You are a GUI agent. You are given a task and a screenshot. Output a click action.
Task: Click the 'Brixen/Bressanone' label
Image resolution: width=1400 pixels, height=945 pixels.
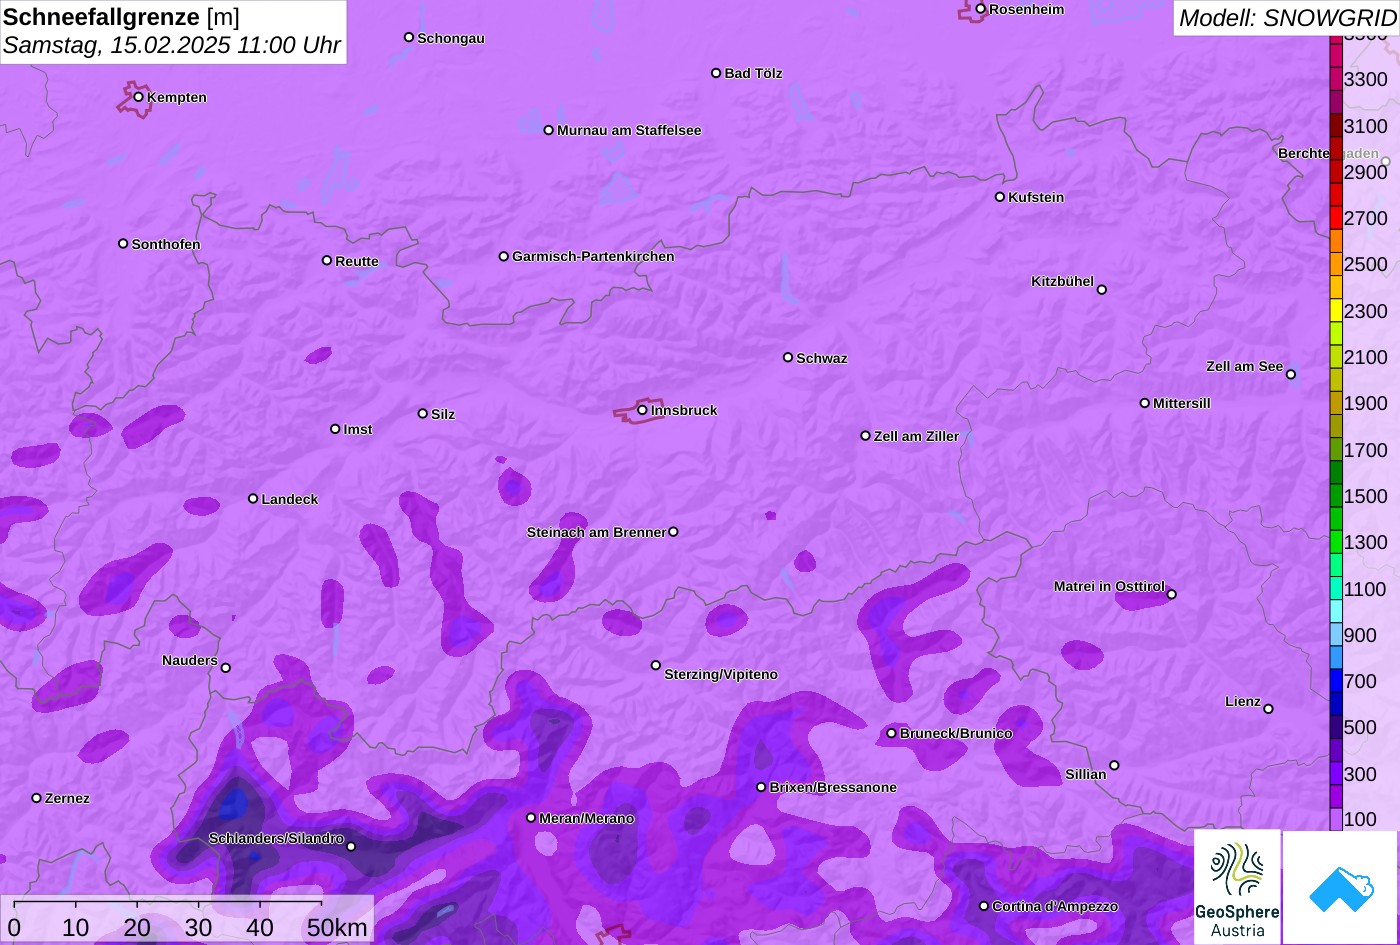833,787
